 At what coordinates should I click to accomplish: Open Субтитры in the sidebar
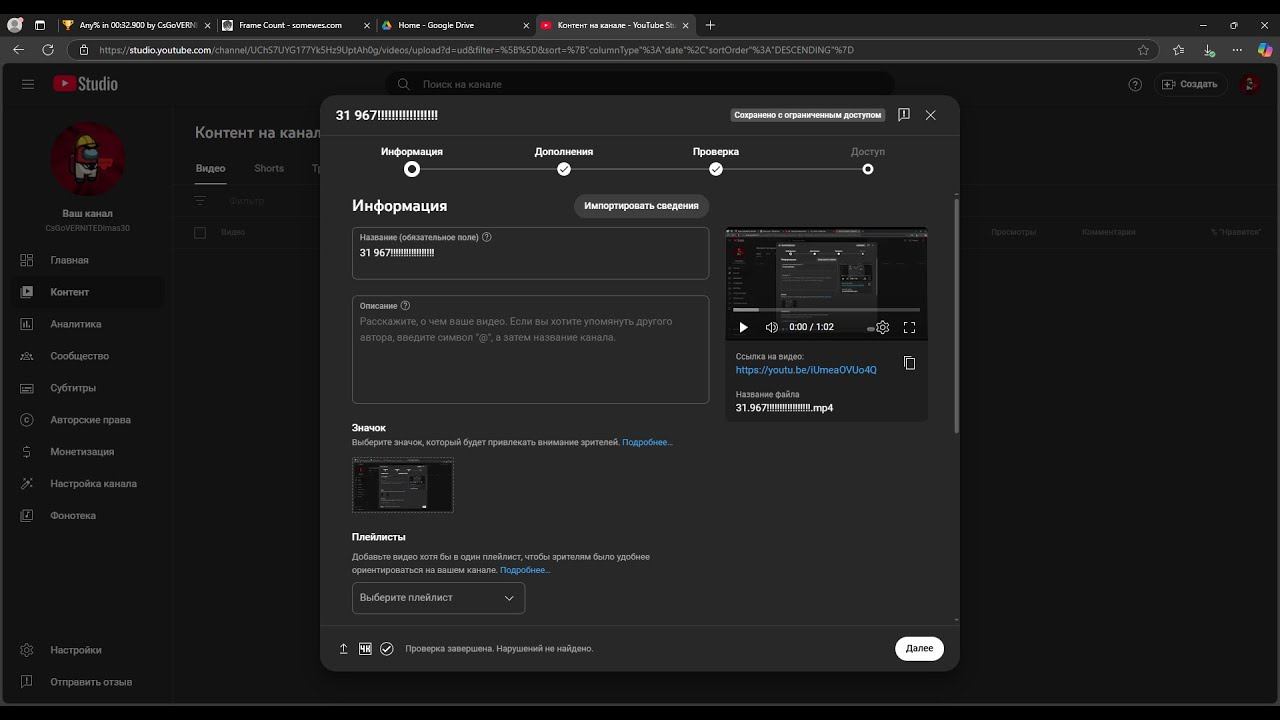(86, 388)
